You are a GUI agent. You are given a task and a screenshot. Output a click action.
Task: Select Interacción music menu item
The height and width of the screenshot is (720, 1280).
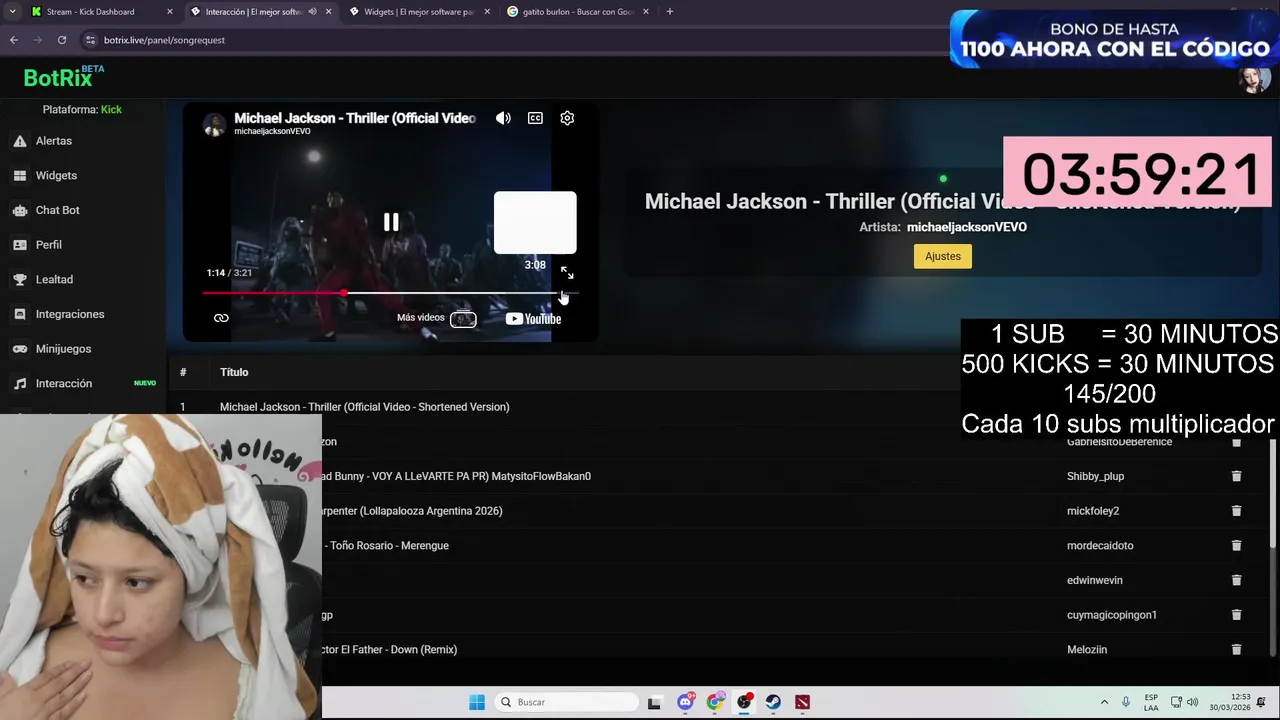63,383
